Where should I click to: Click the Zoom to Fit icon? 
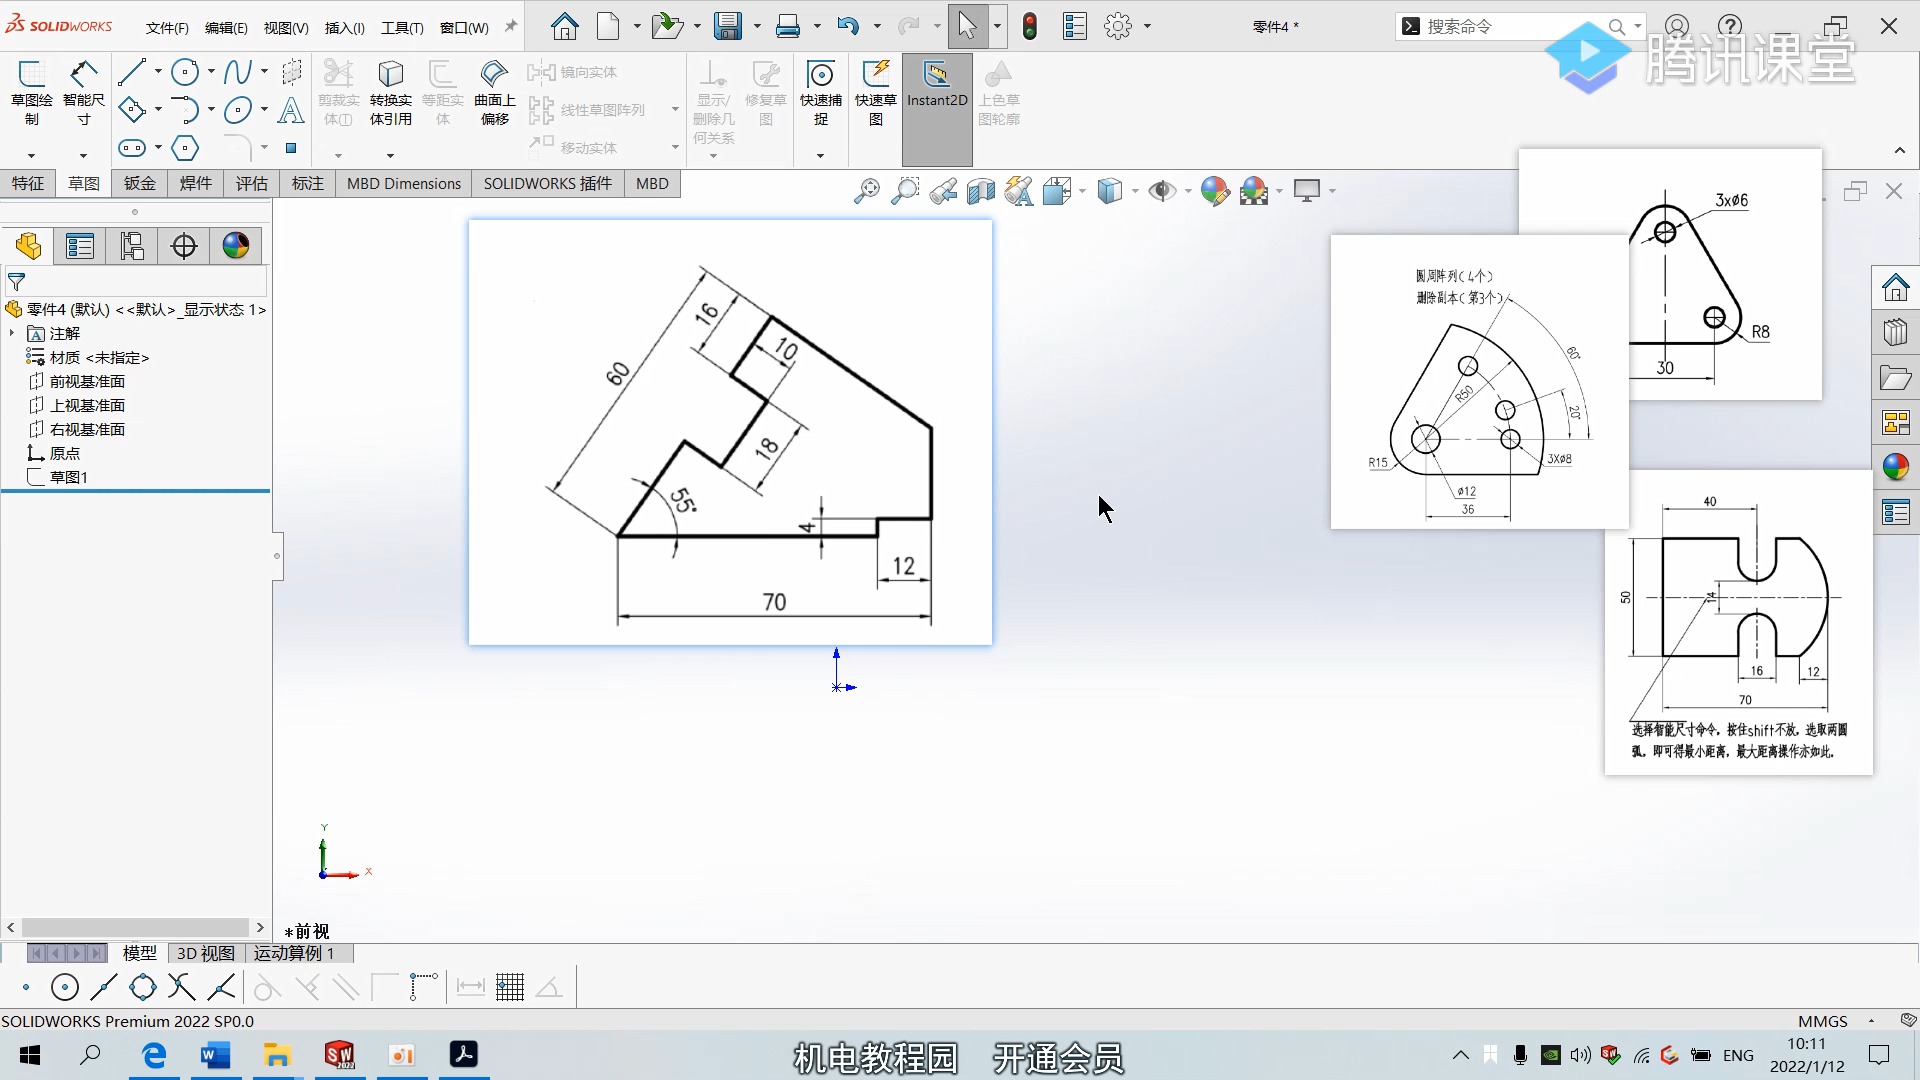(866, 191)
